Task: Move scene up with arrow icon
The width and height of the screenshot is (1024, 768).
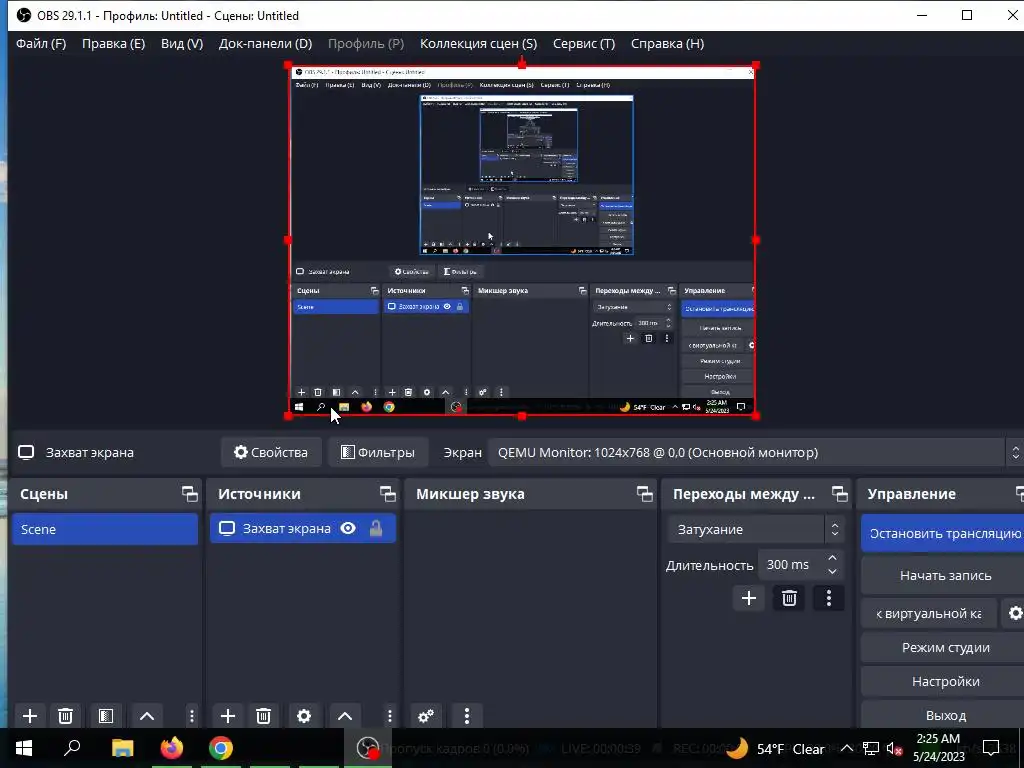Action: tap(147, 716)
